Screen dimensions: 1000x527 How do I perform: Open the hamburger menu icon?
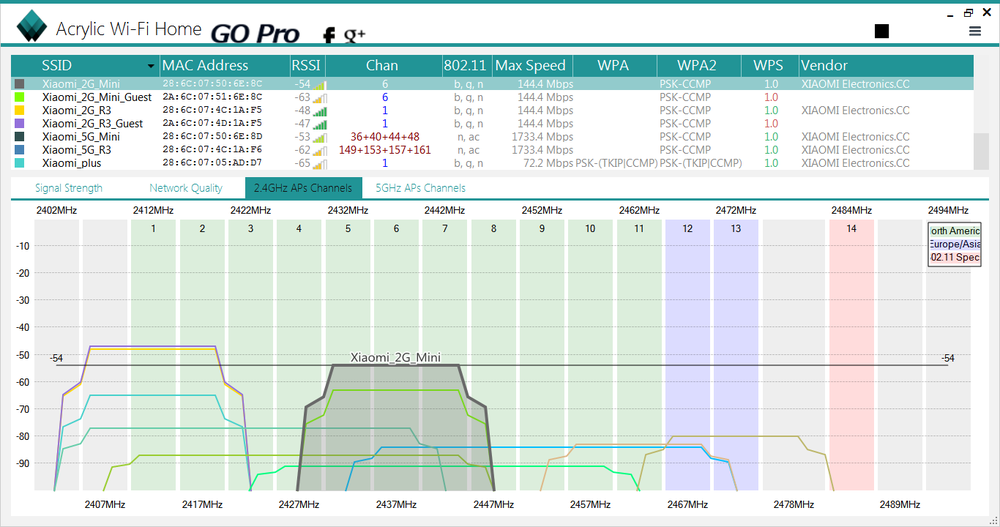point(975,32)
